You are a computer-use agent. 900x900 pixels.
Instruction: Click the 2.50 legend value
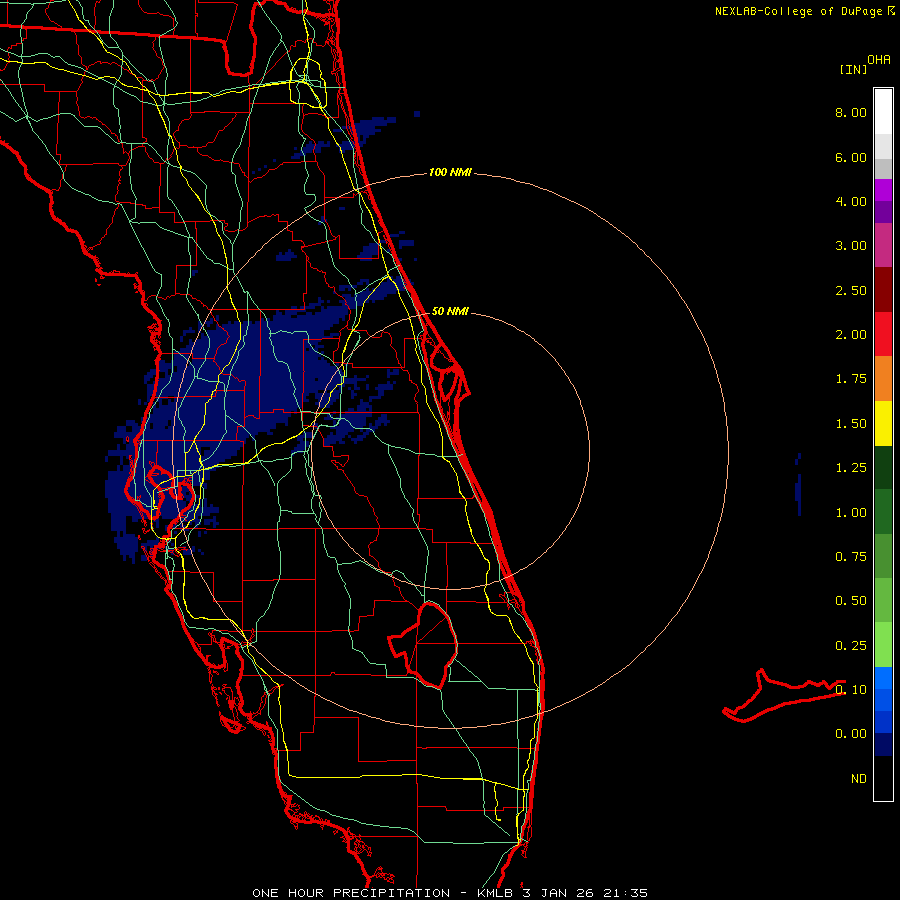(851, 290)
